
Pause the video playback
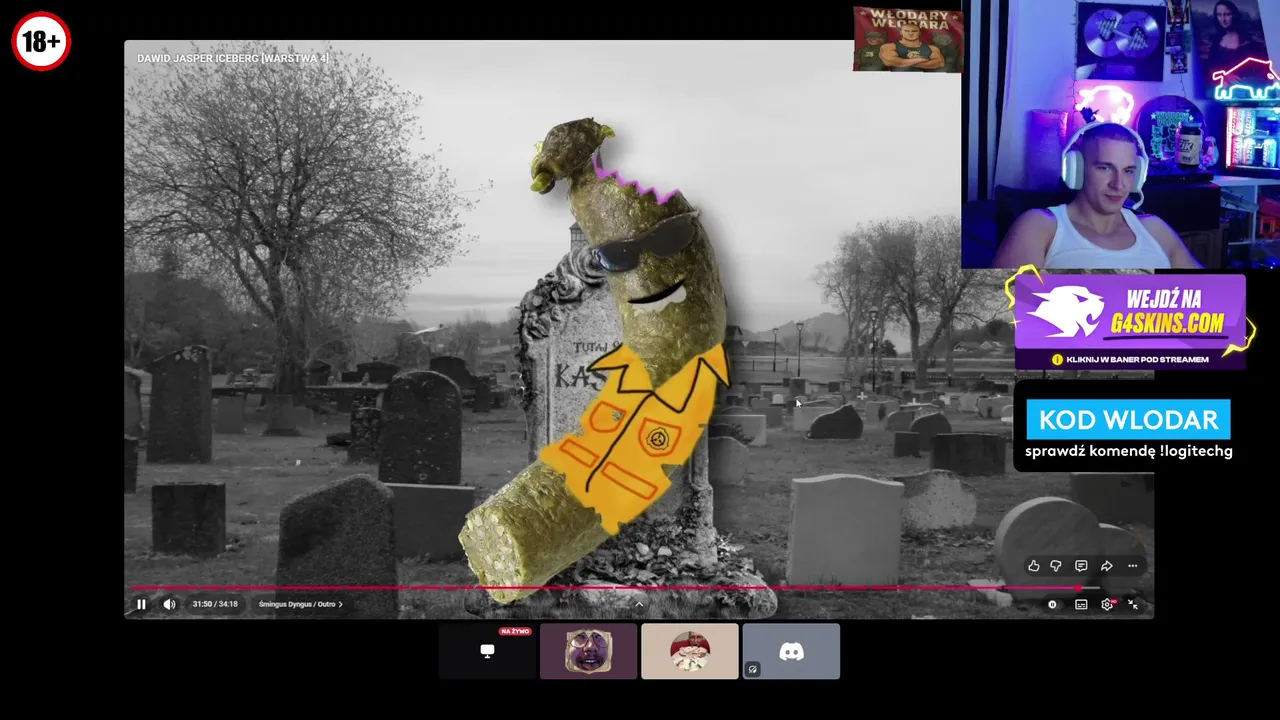click(x=141, y=604)
